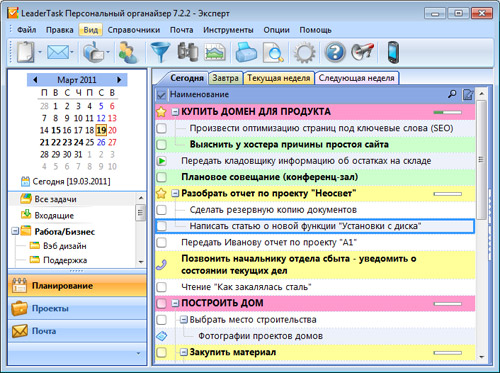Image resolution: width=500 pixels, height=373 pixels.
Task: Open the Файл menu
Action: pos(26,30)
